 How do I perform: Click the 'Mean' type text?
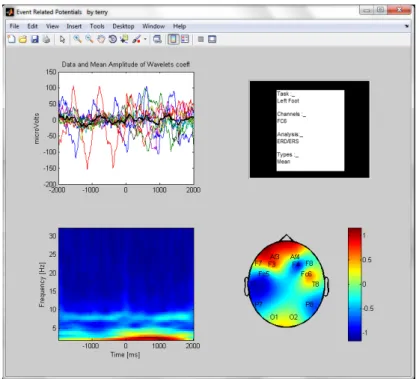tap(284, 162)
